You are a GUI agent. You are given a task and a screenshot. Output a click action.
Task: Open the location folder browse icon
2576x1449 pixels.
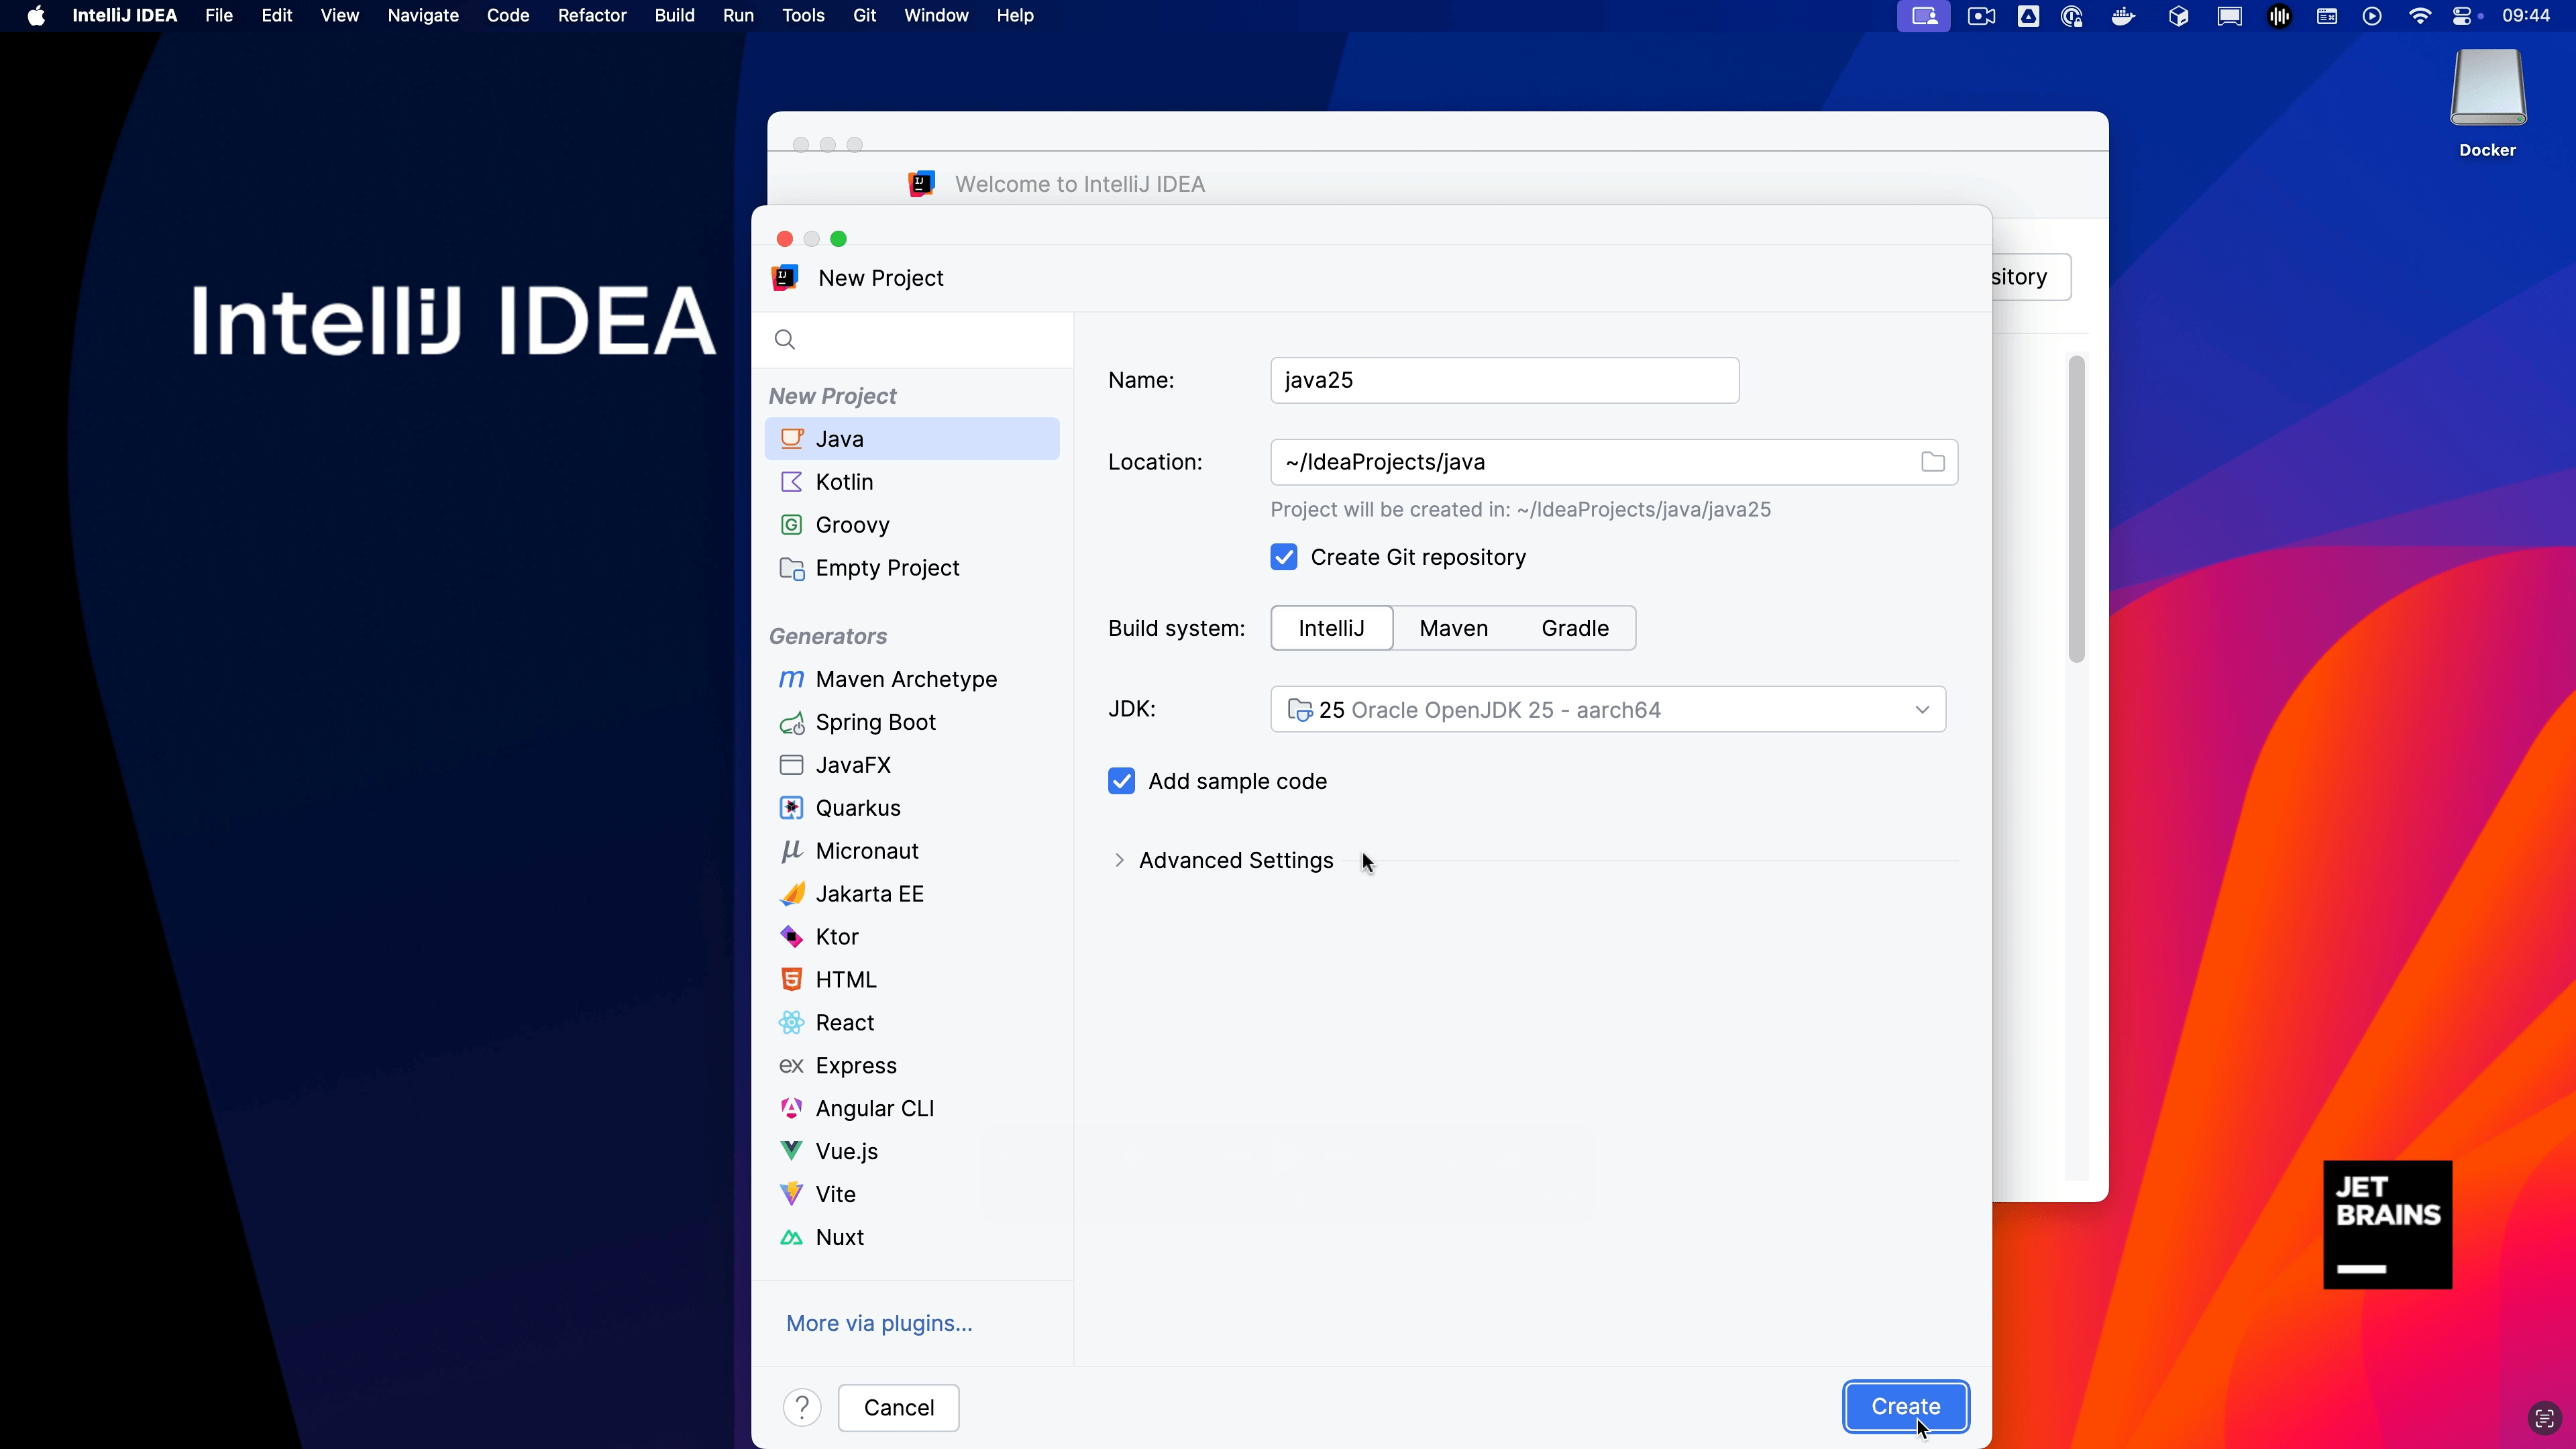coord(1932,462)
